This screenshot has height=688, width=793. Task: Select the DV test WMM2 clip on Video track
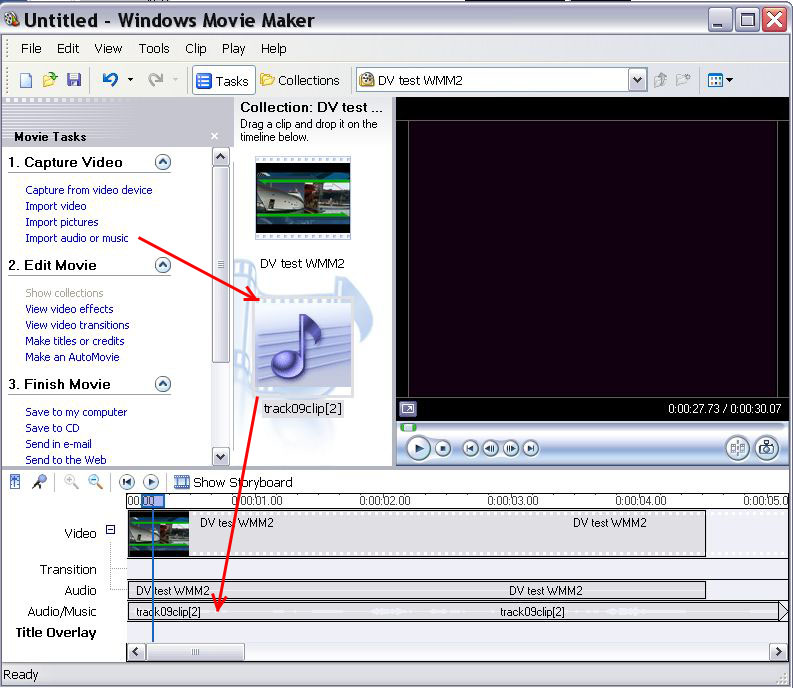pos(417,534)
